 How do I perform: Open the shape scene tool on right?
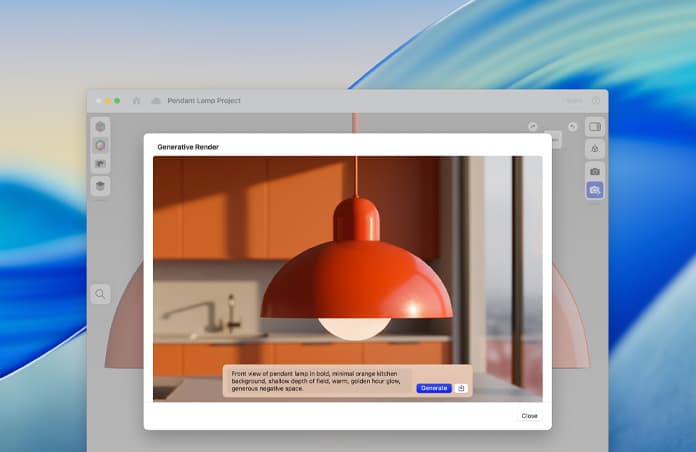[x=595, y=149]
